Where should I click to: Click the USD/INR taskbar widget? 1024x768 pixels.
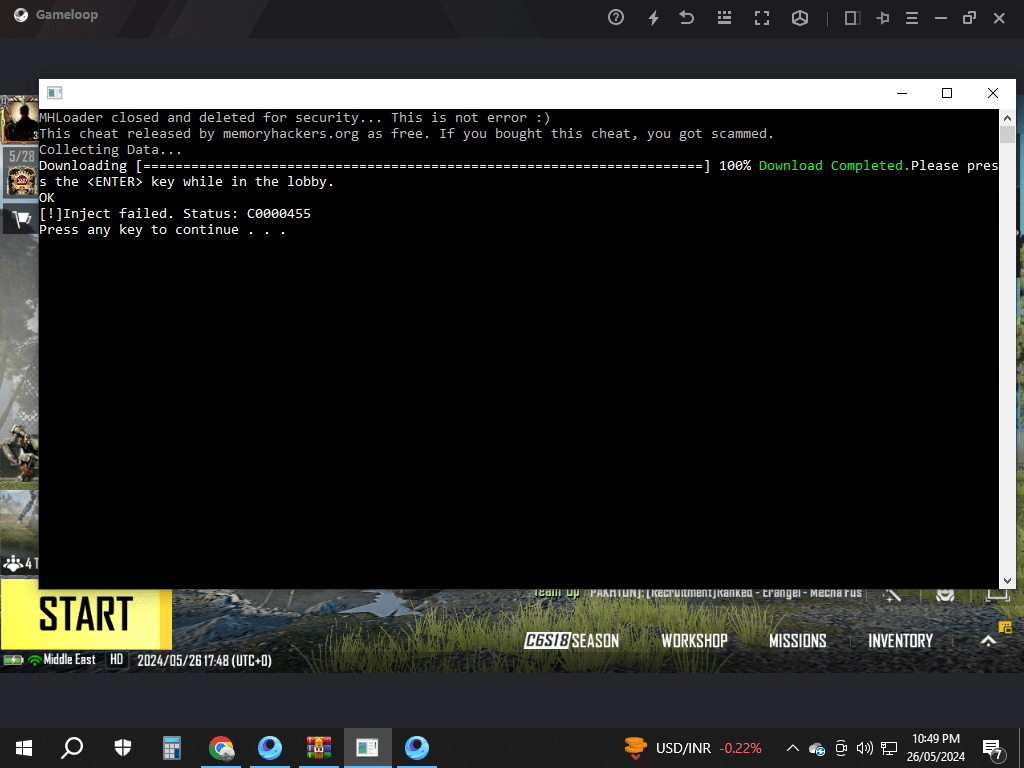[x=692, y=748]
